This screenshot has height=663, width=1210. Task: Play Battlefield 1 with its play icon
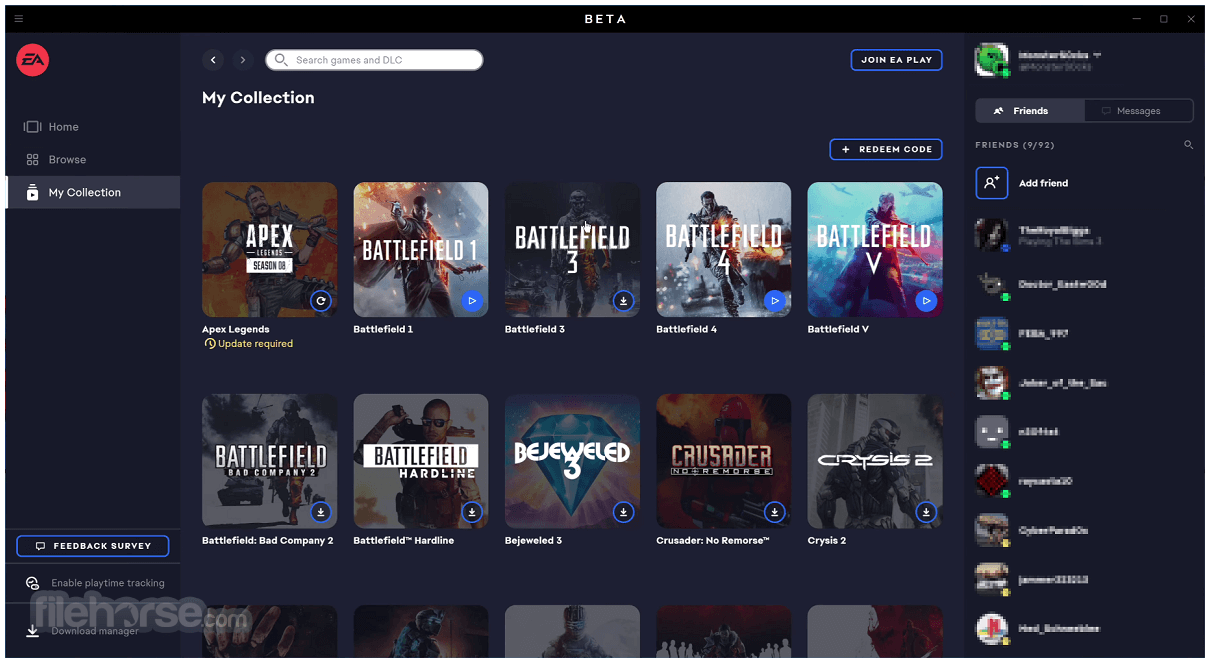click(472, 300)
